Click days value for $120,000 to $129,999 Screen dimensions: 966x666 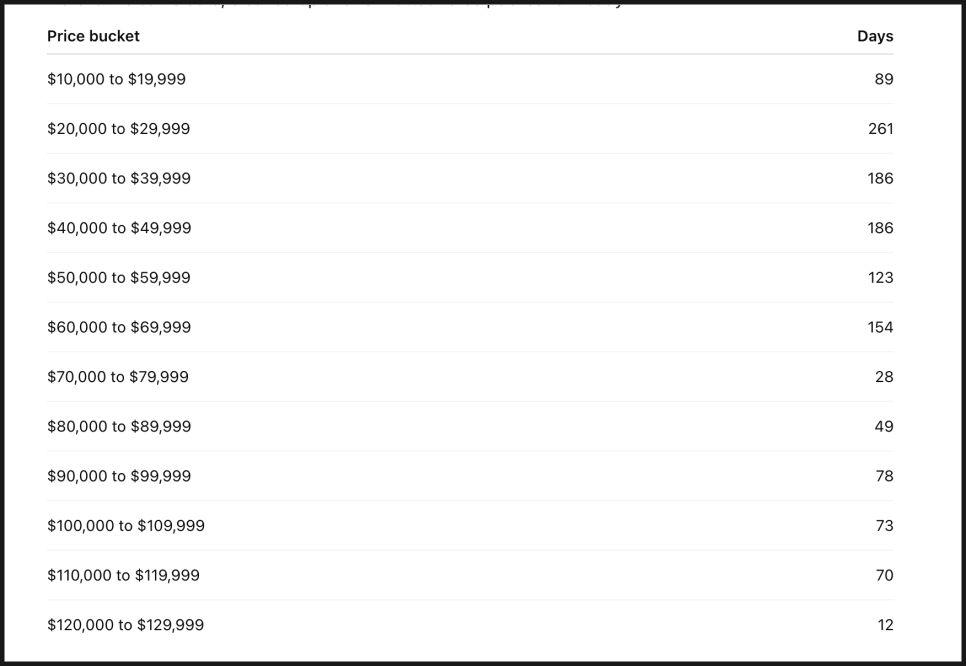pos(885,625)
